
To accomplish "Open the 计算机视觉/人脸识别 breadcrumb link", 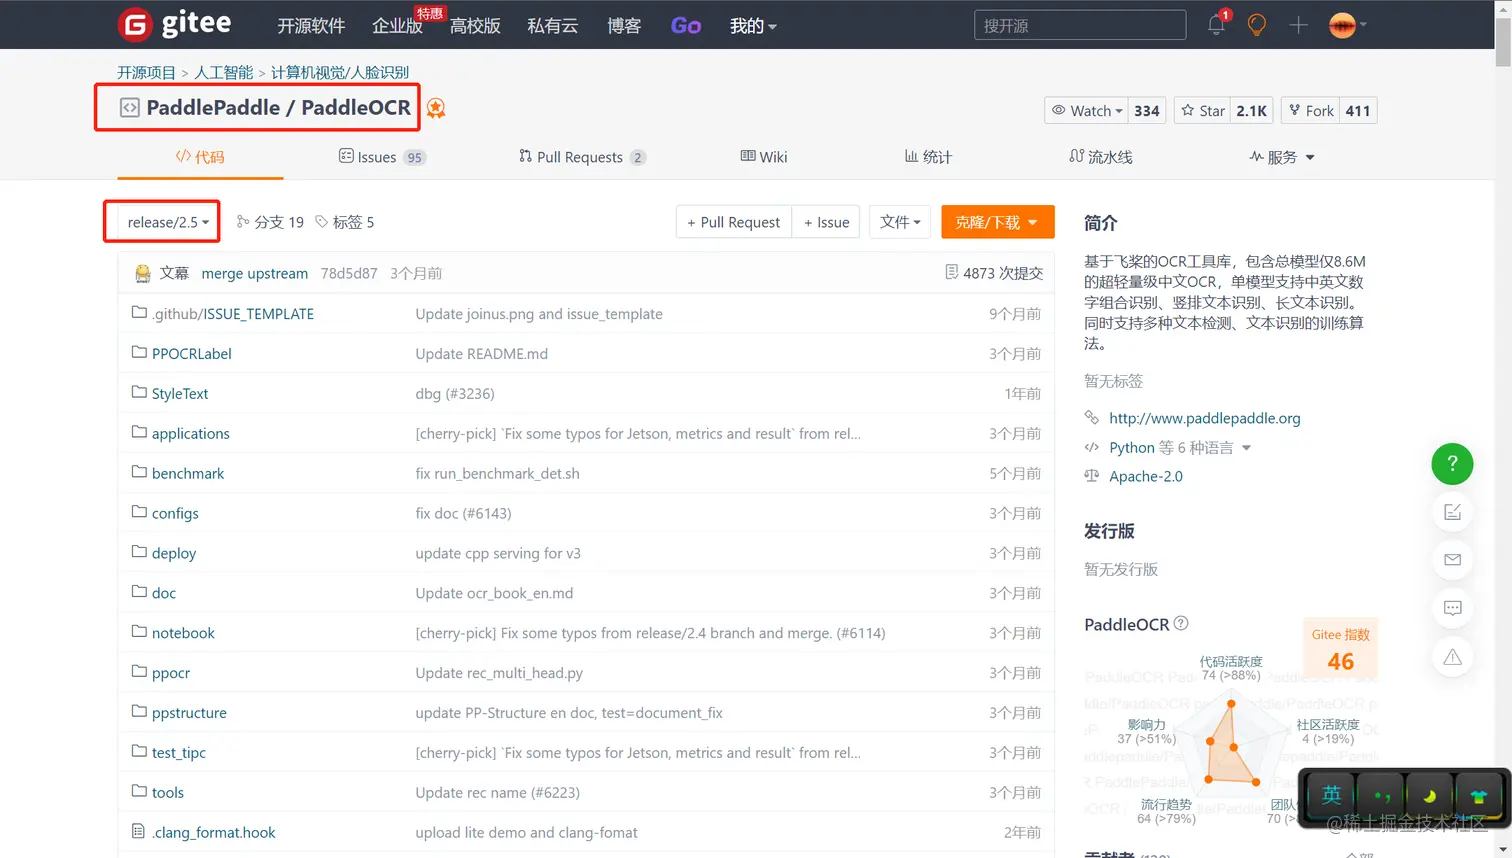I will tap(340, 72).
